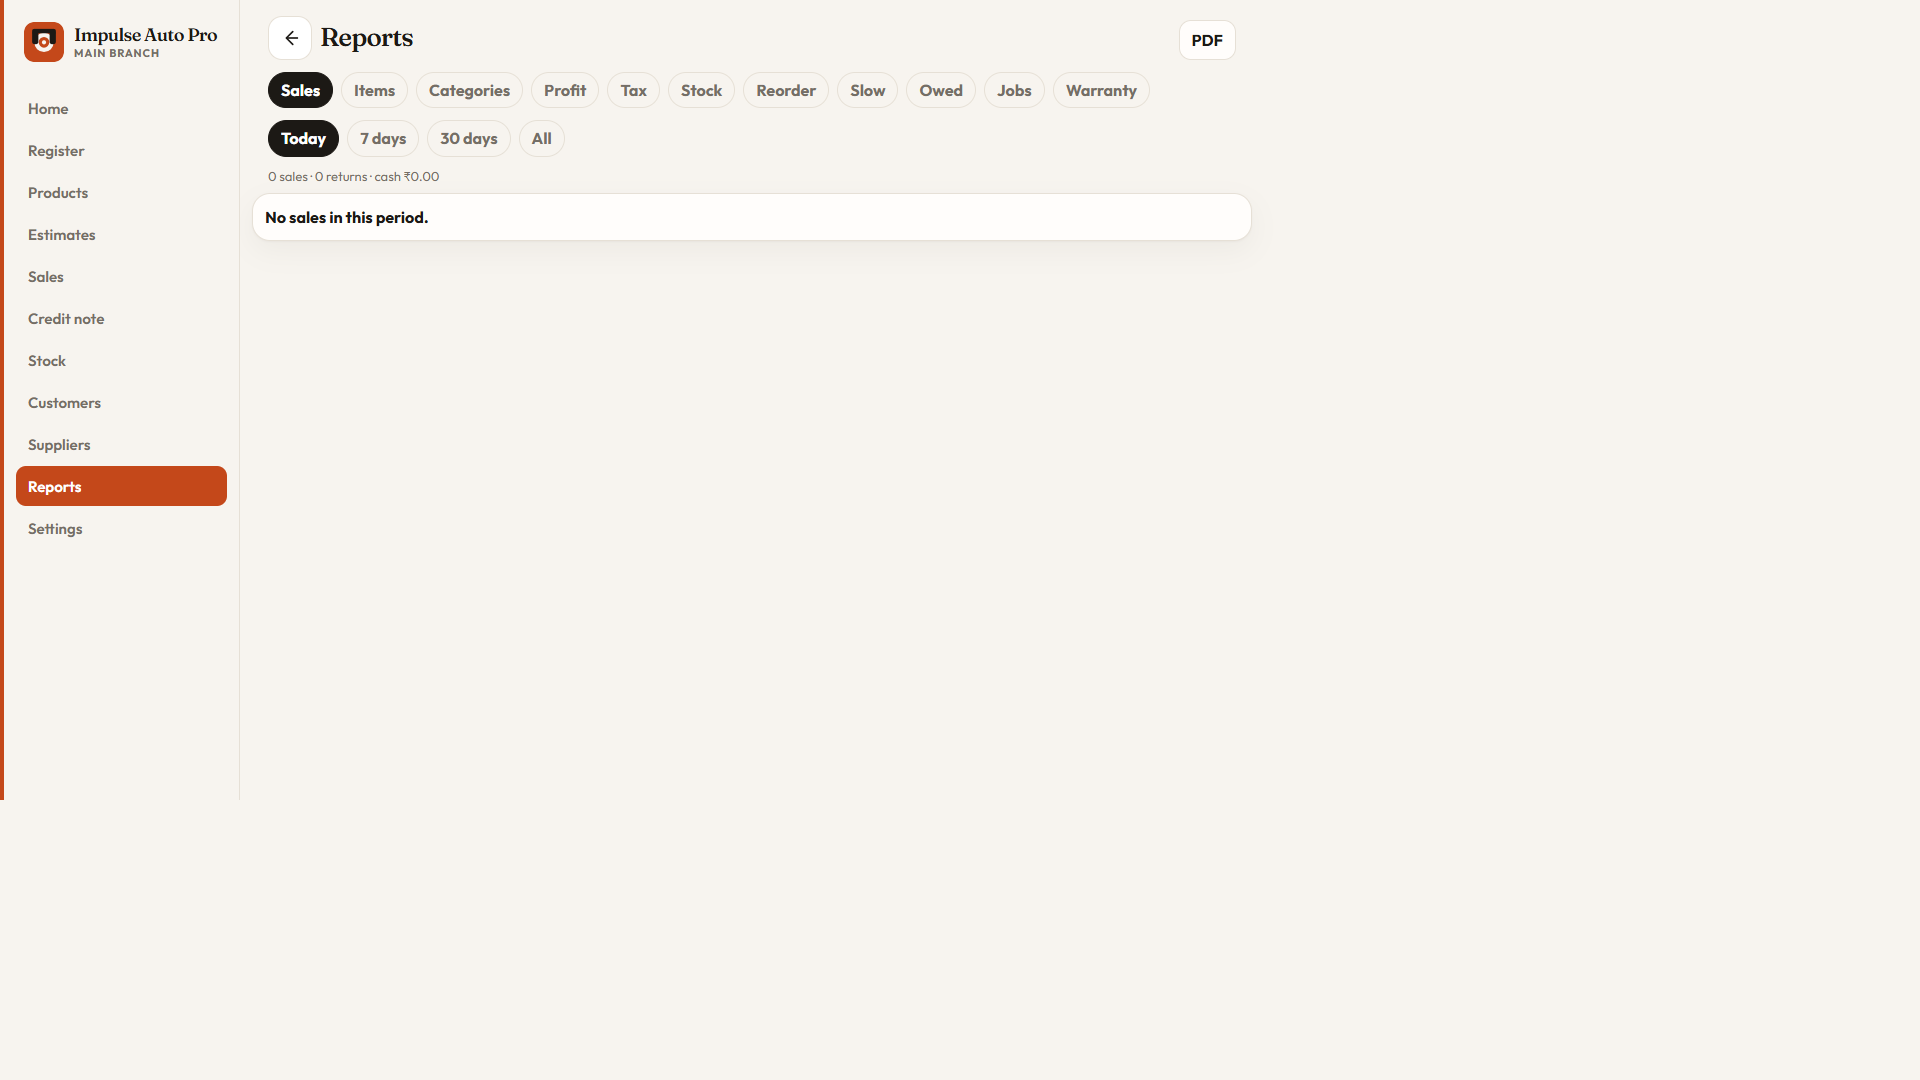The height and width of the screenshot is (1080, 1920).
Task: Open the Warranty report tab
Action: point(1101,90)
